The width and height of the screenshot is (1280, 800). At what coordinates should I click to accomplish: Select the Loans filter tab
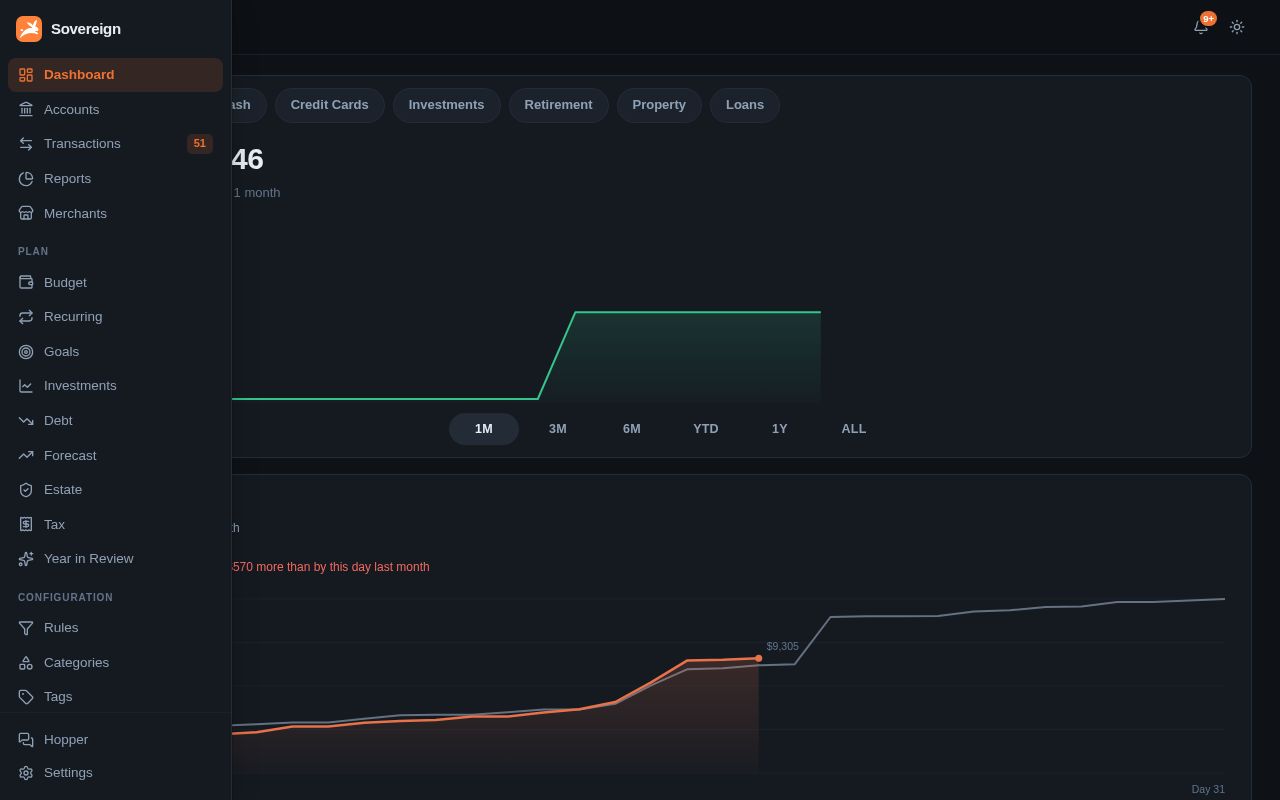point(745,105)
